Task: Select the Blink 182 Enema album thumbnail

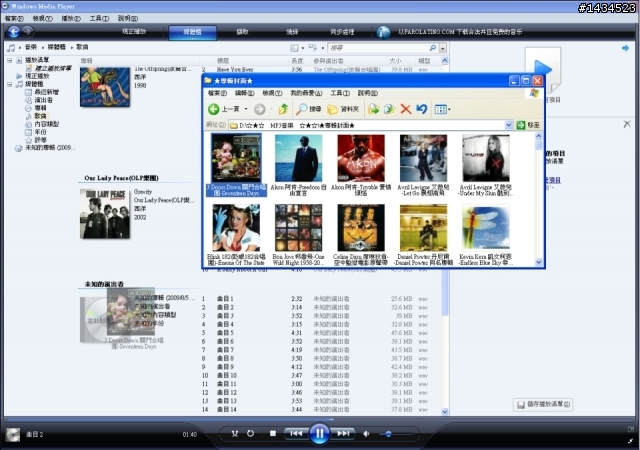Action: pos(236,235)
